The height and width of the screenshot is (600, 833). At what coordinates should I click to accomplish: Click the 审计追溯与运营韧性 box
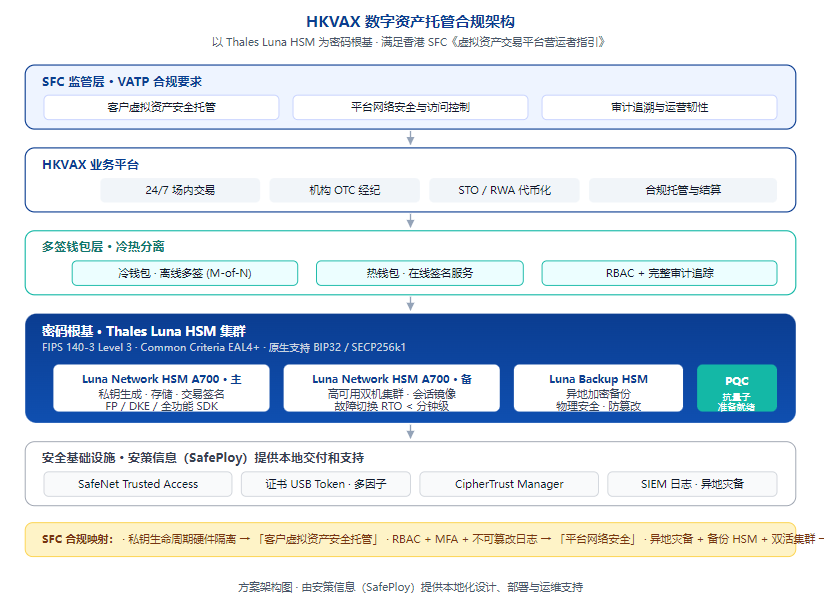point(659,107)
